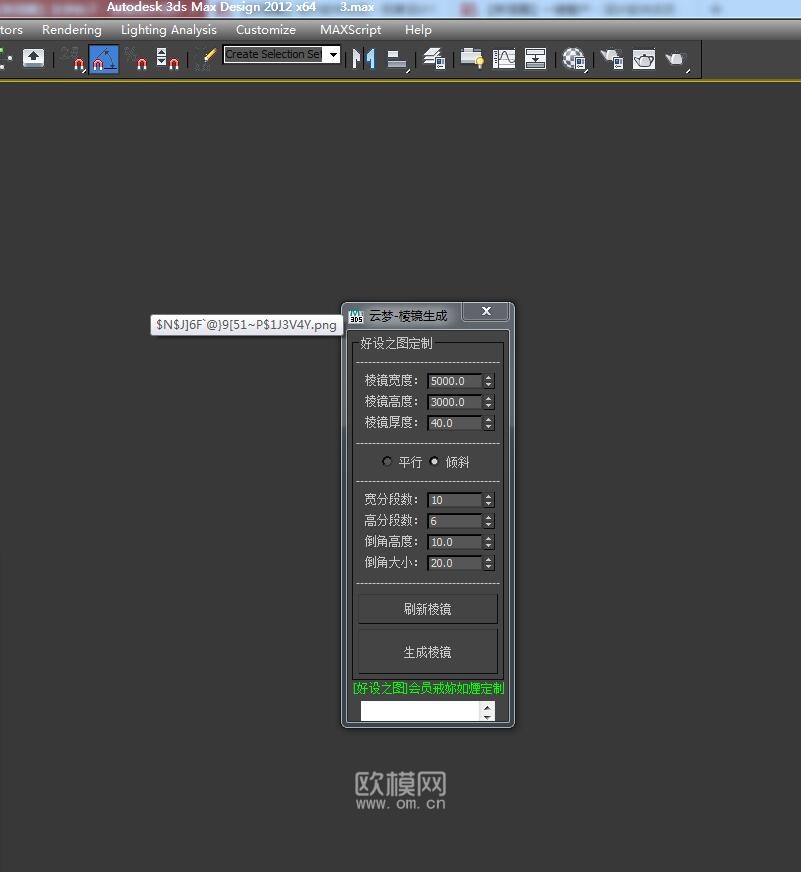Open the Schematic View icon
Viewport: 801px width, 872px height.
coord(536,59)
